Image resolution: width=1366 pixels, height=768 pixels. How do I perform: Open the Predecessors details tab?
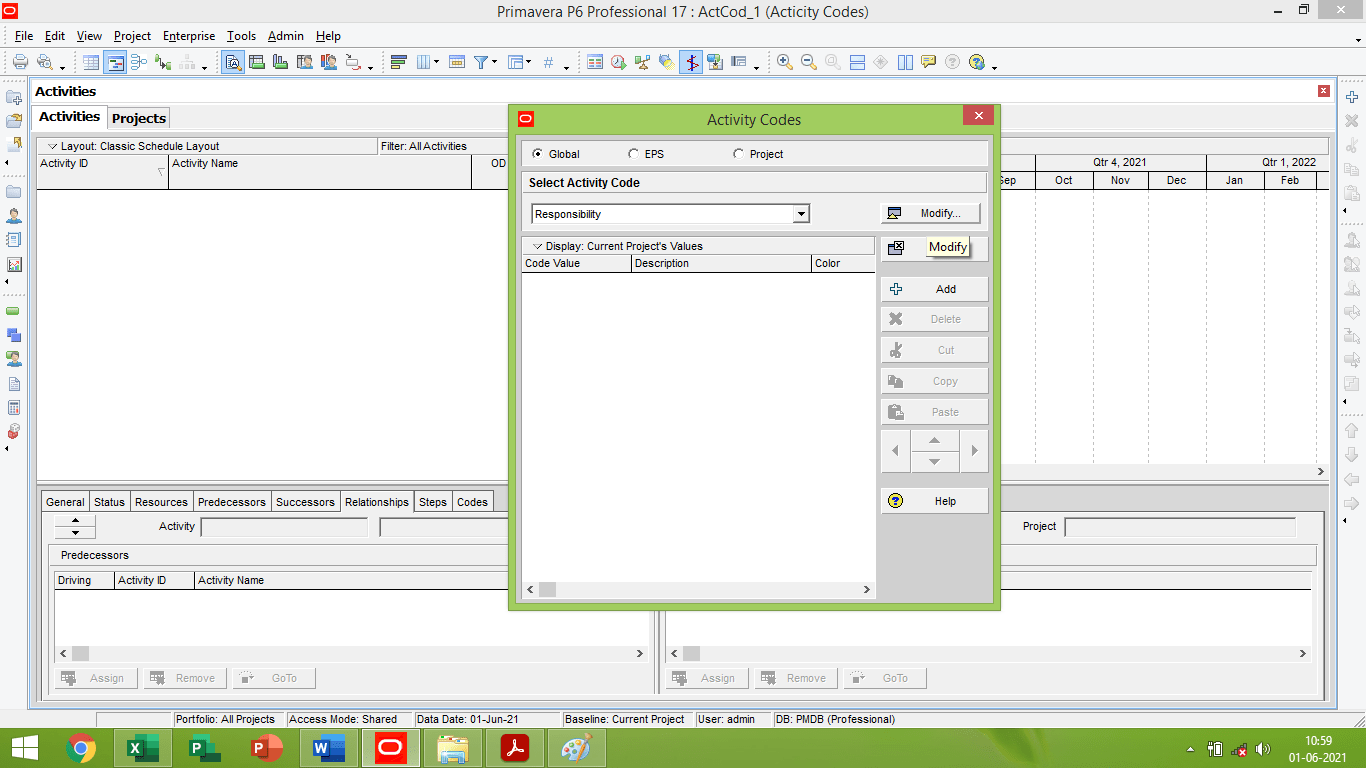pyautogui.click(x=232, y=502)
